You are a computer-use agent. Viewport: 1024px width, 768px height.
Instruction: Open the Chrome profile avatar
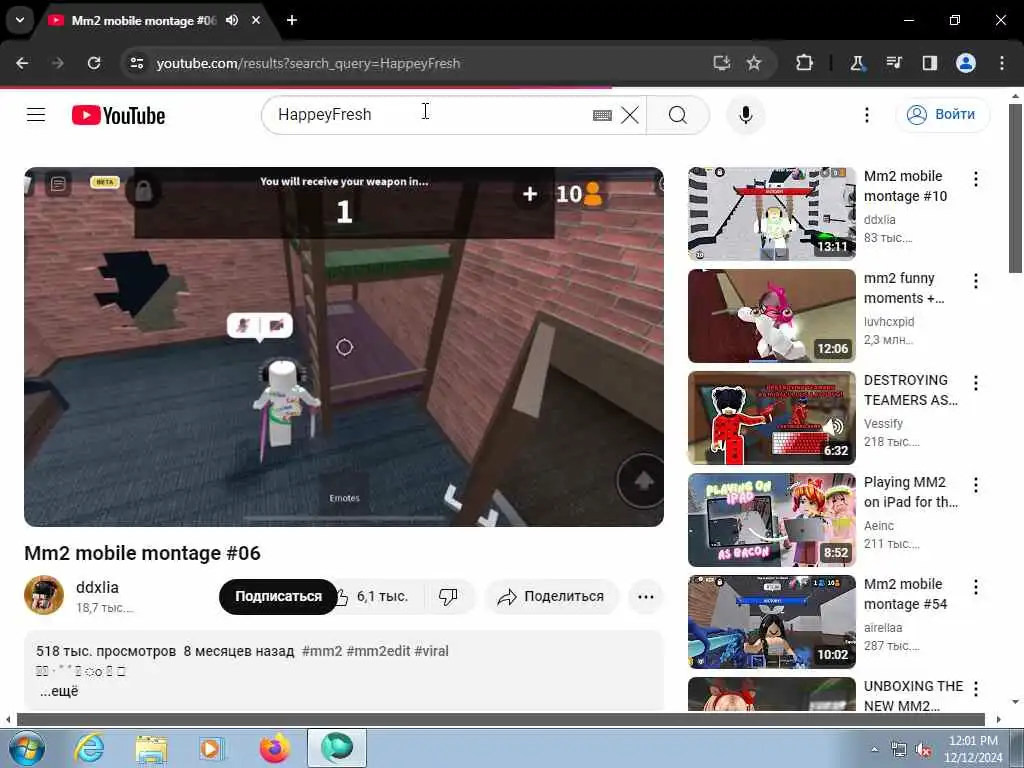click(x=966, y=63)
